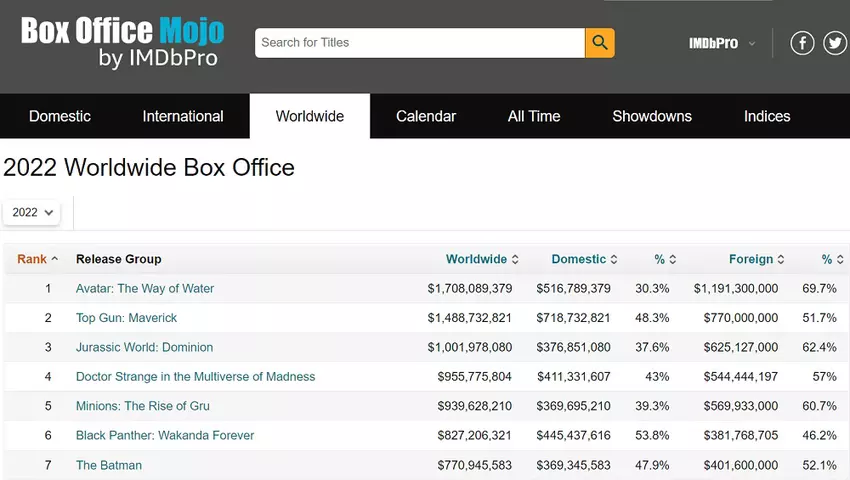This screenshot has width=850, height=480.
Task: Open the Black Panther: Wakanda Forever link
Action: click(x=165, y=435)
